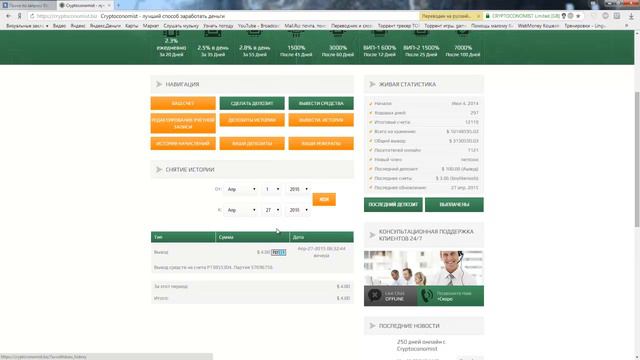640x360 pixels.
Task: Open the From month dropdown showing Apr
Action: pyautogui.click(x=242, y=189)
